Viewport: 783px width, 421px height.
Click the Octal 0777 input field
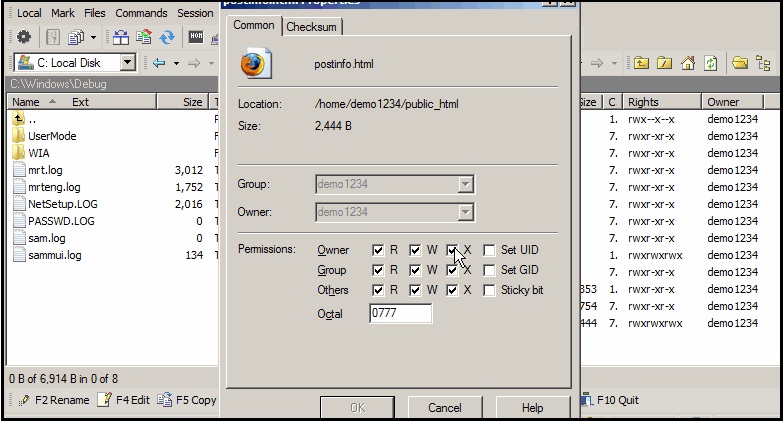point(400,313)
